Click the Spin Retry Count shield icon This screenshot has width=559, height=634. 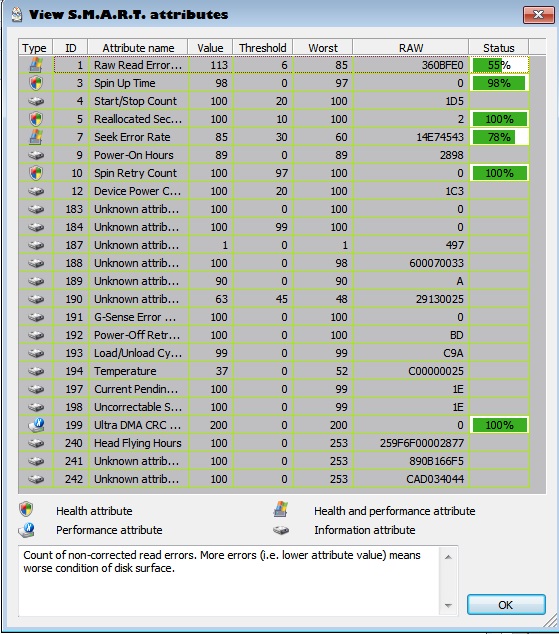(36, 173)
